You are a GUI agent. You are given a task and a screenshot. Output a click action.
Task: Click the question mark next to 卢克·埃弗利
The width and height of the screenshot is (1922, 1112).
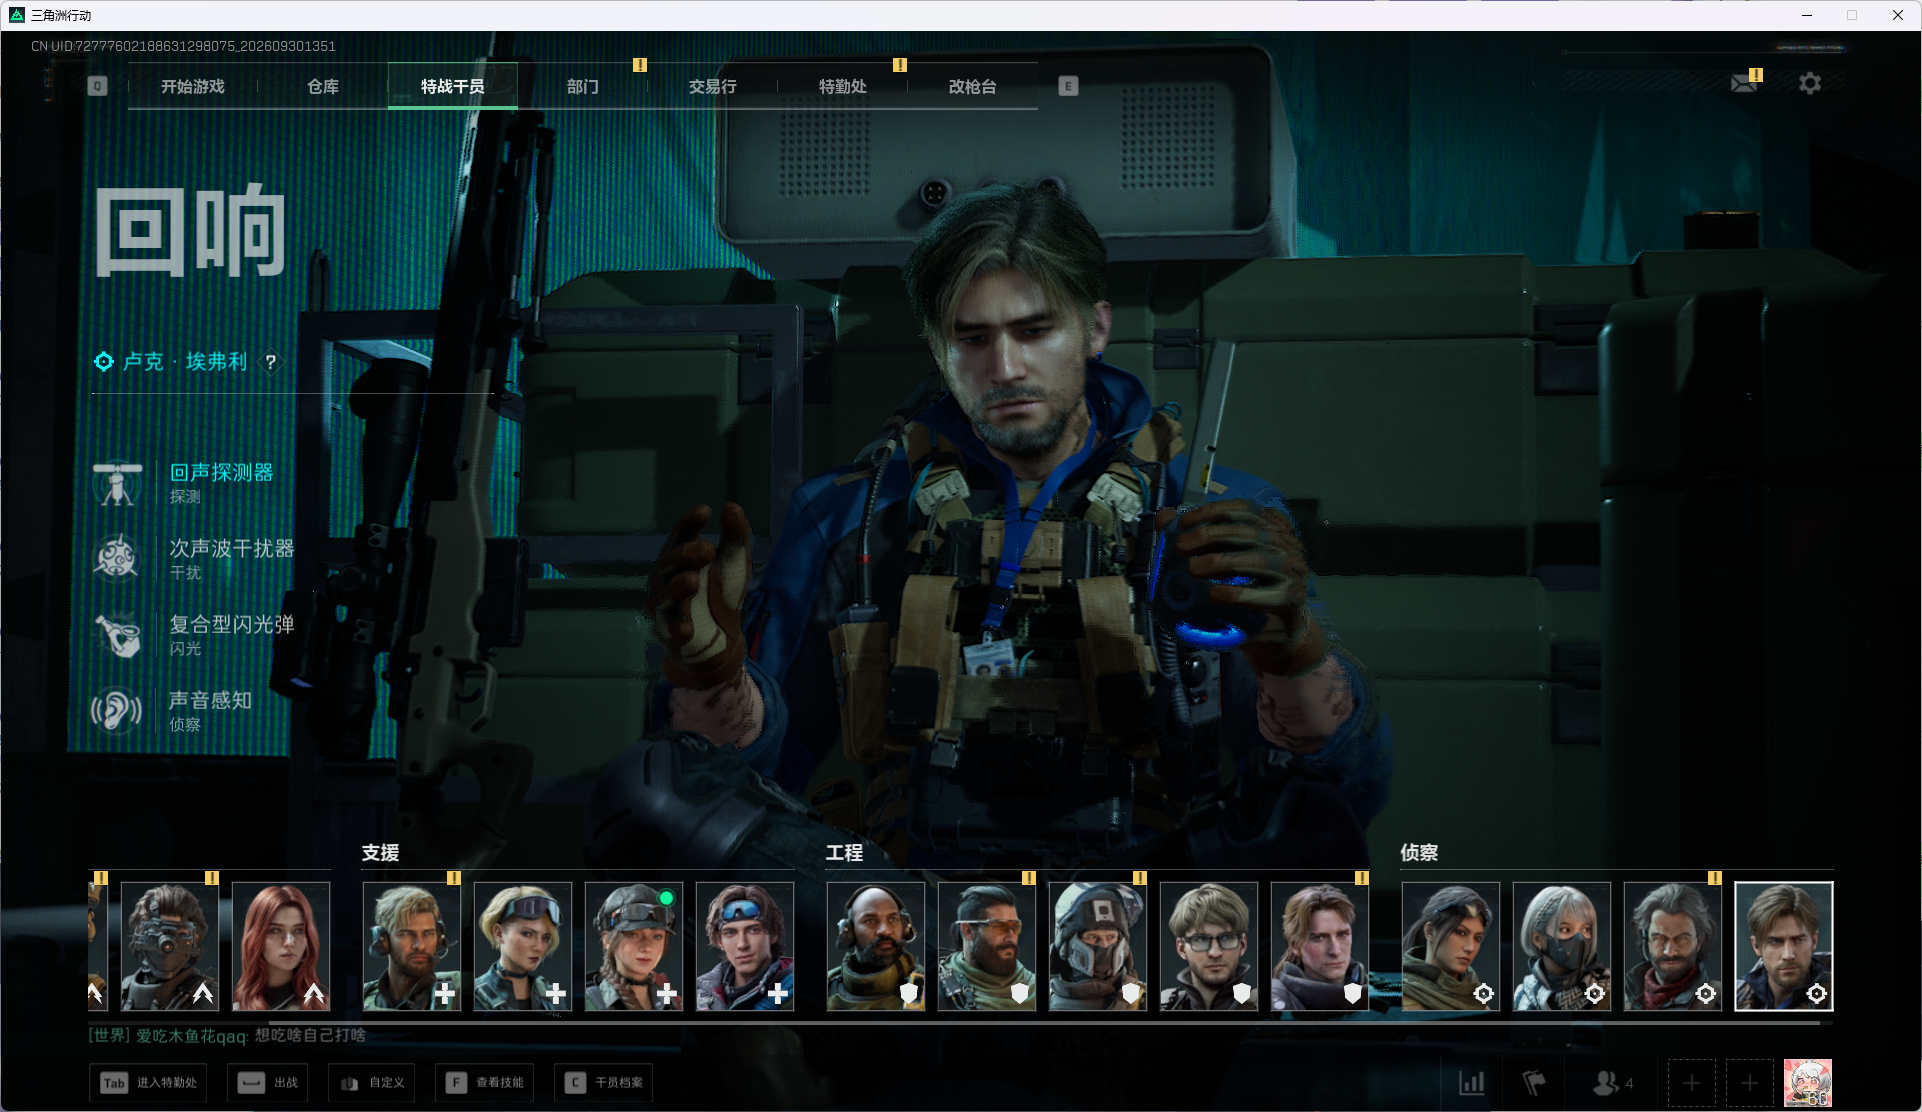(x=270, y=362)
